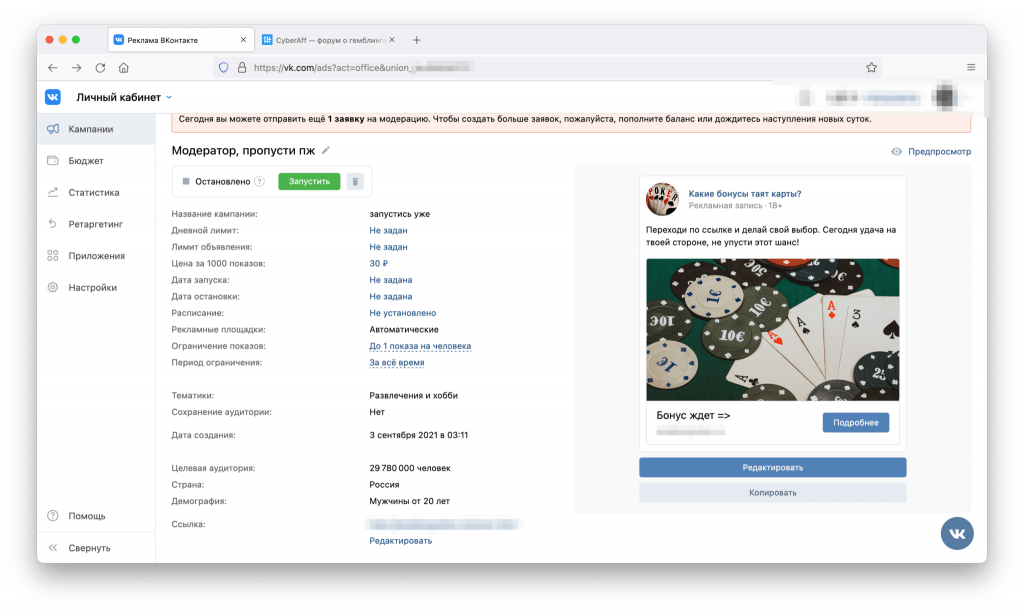Image resolution: width=1024 pixels, height=612 pixels.
Task: Click the text Развлечения и хобби
Action: (413, 395)
